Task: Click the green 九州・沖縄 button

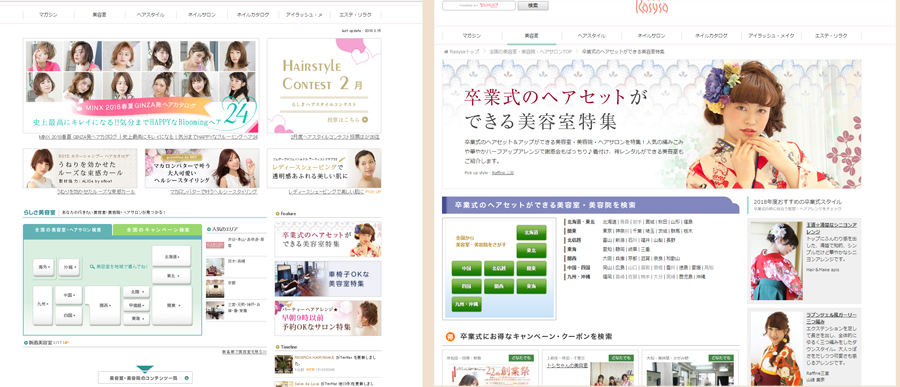Action: pyautogui.click(x=466, y=304)
